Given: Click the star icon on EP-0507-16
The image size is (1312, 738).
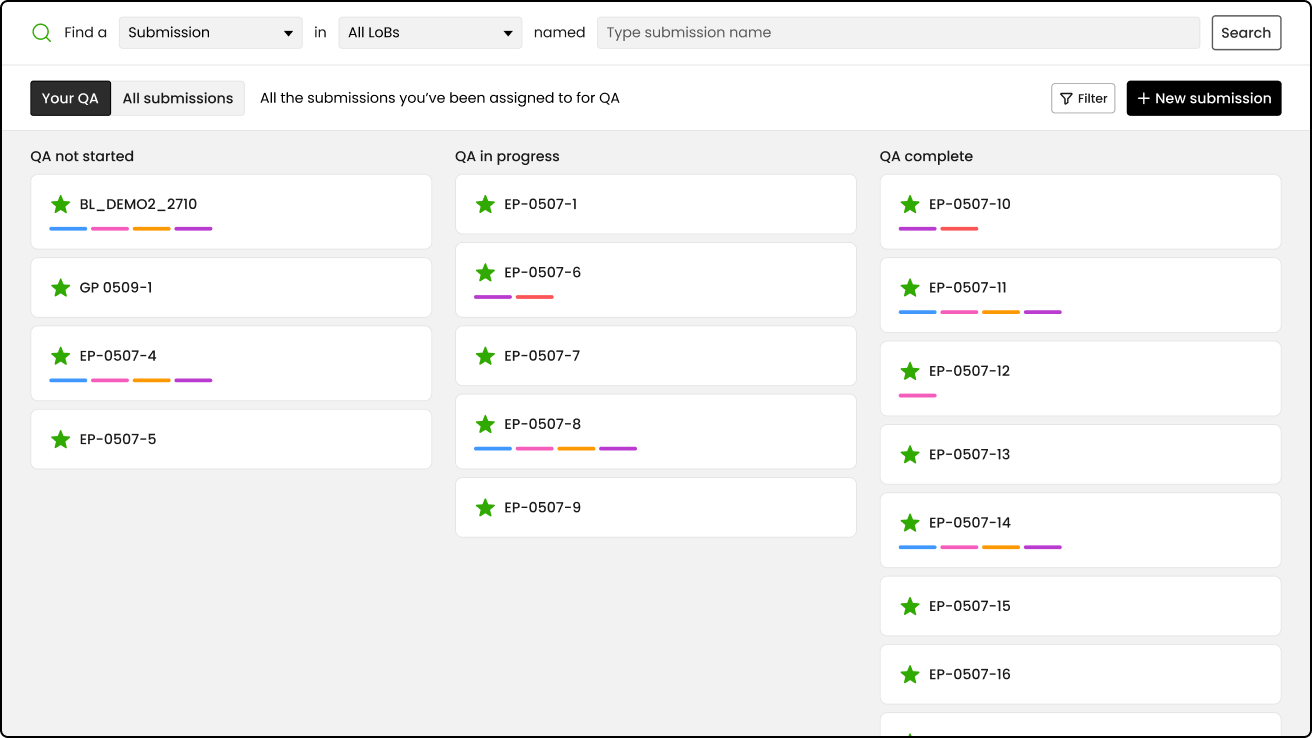Looking at the screenshot, I should point(909,675).
